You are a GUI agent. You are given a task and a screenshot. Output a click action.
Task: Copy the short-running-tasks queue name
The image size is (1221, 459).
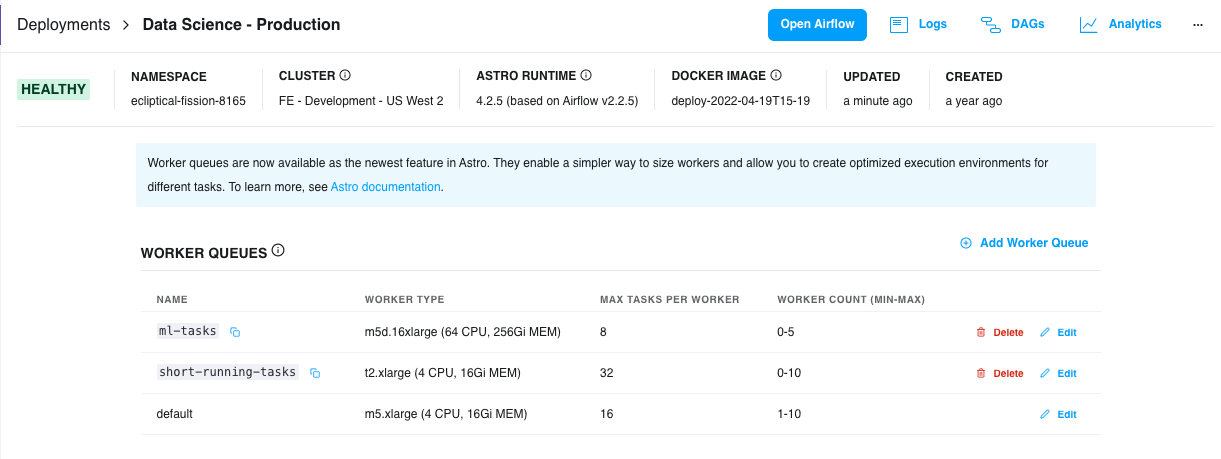pos(315,373)
